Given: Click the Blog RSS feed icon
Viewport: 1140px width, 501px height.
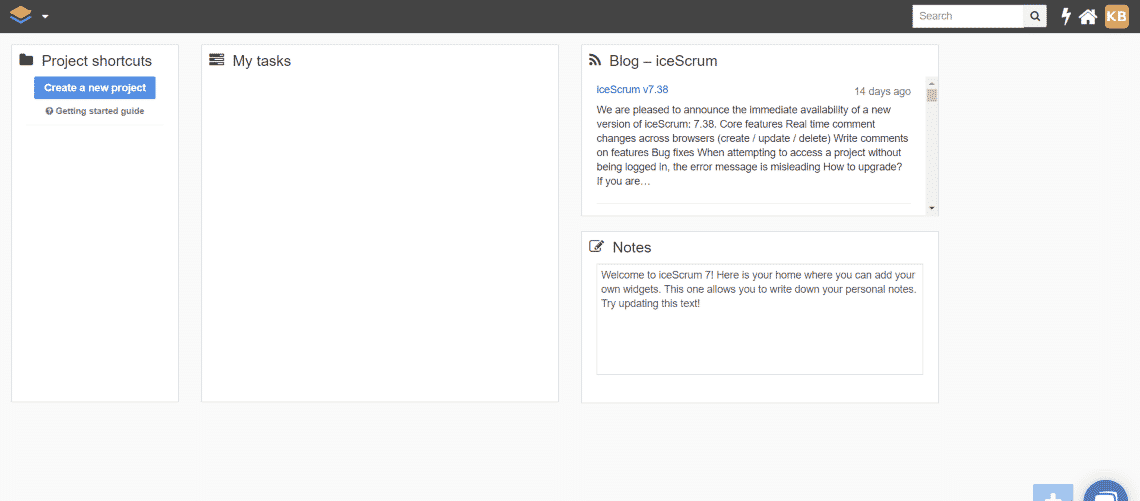Looking at the screenshot, I should click(x=595, y=60).
